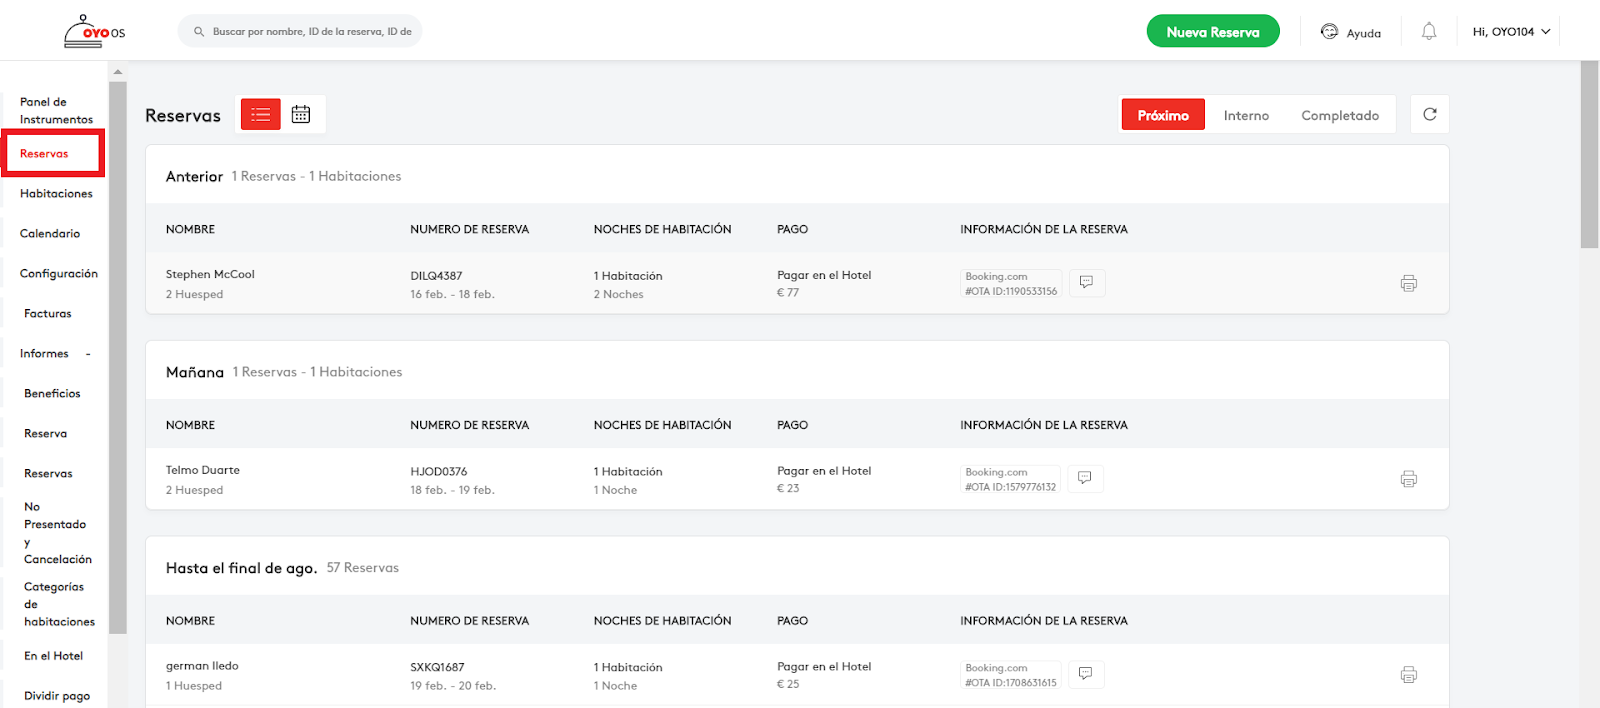The image size is (1600, 708).
Task: Click the 19 feb. - 20 feb. dates
Action: (453, 686)
